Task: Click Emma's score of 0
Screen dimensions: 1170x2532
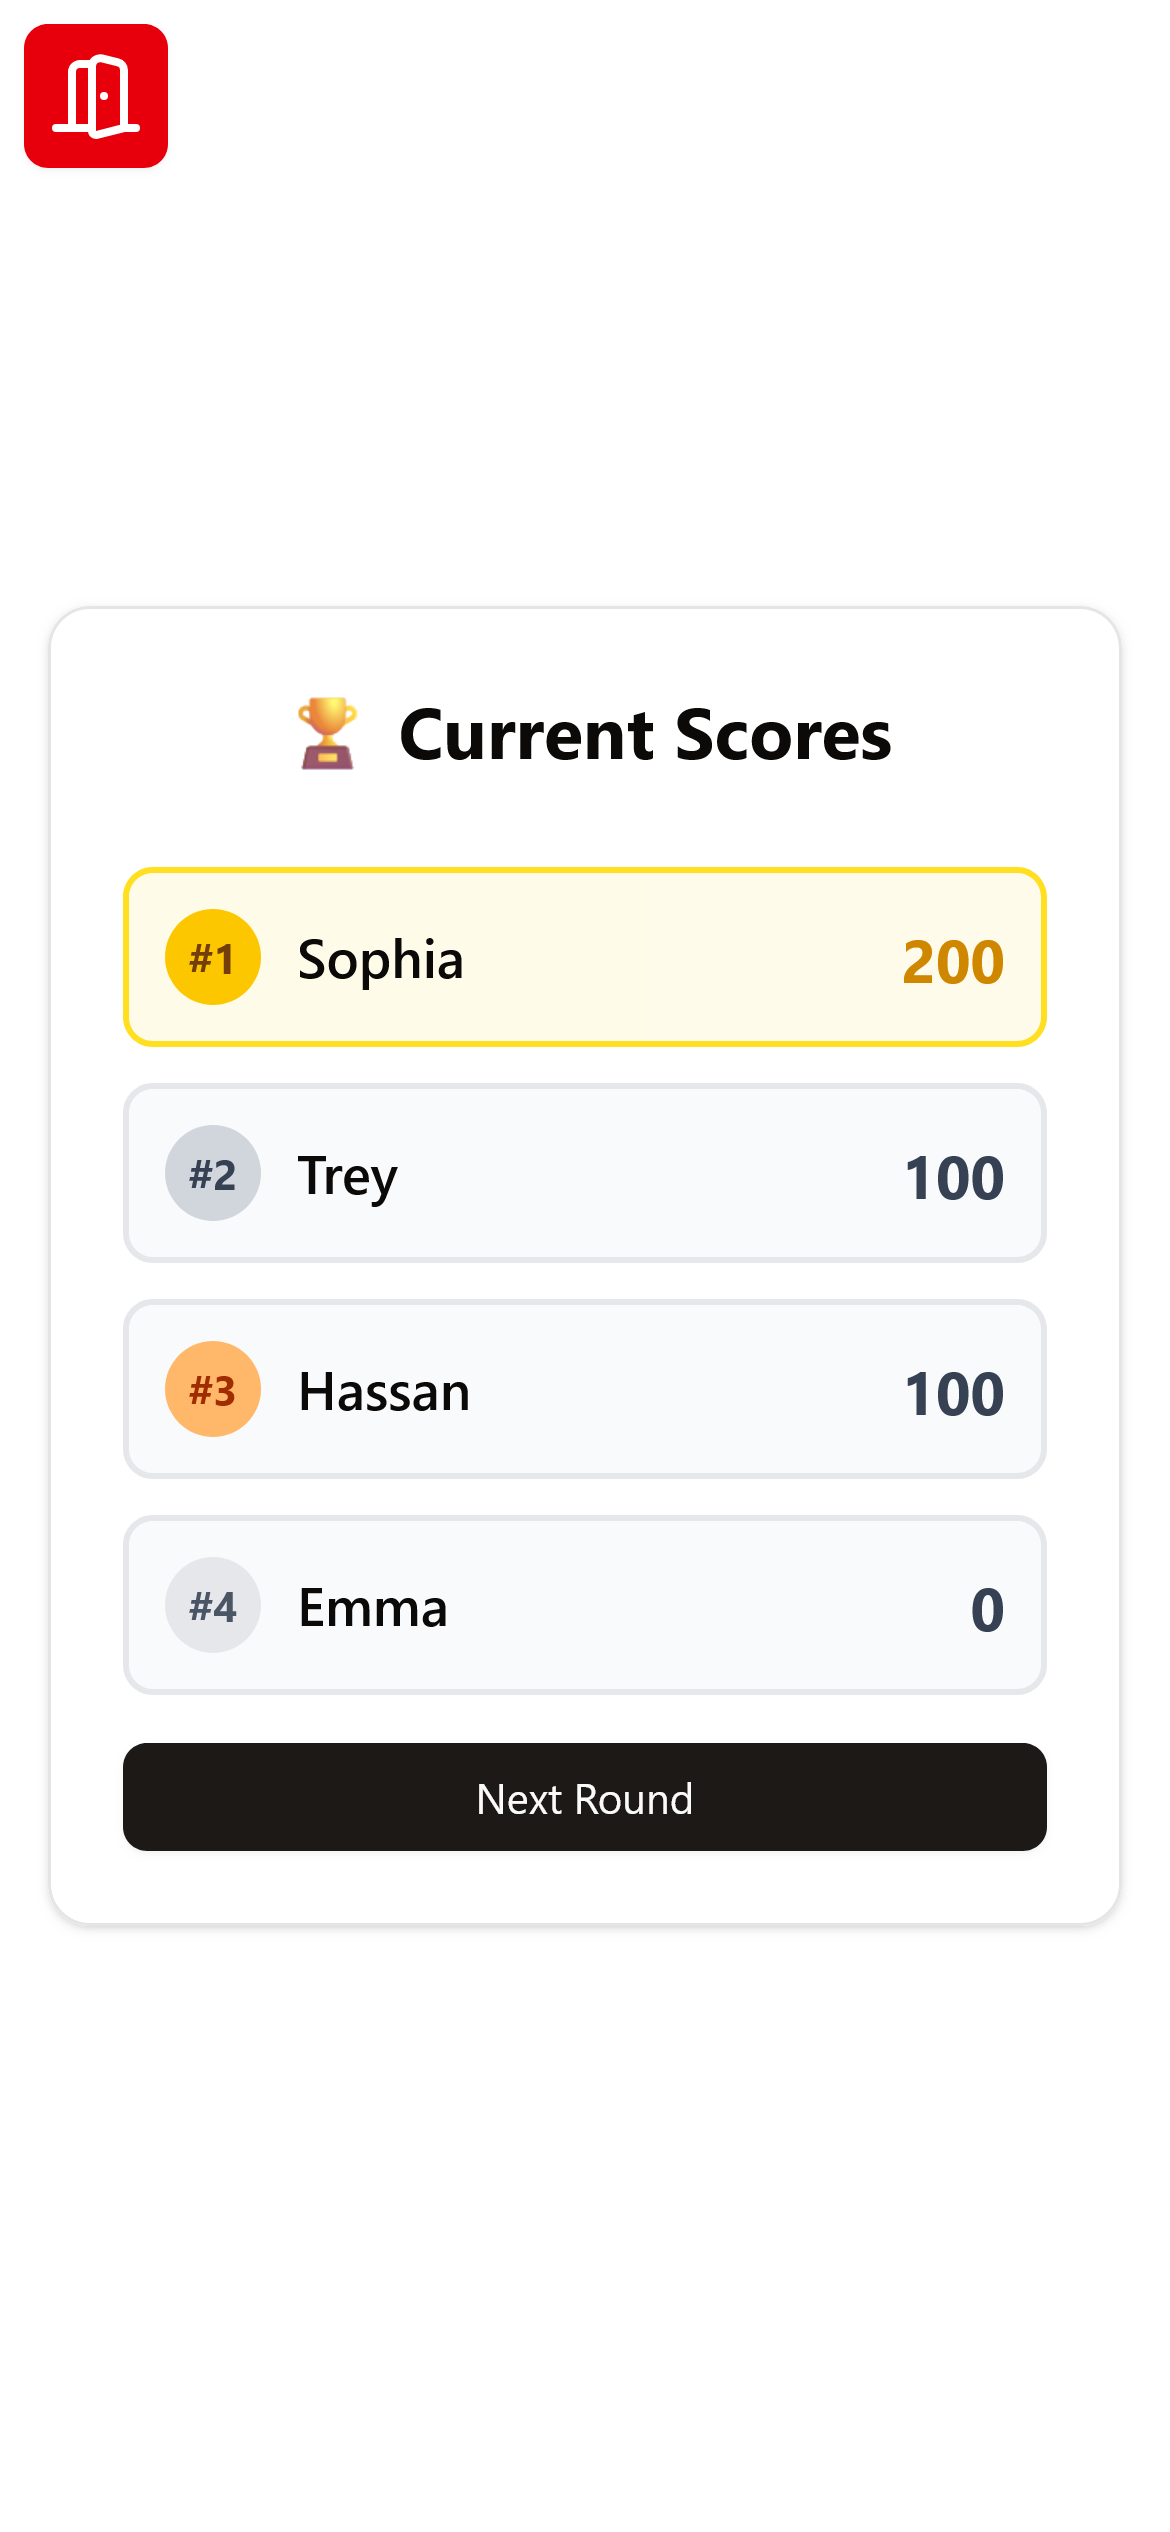Action: [x=987, y=1610]
